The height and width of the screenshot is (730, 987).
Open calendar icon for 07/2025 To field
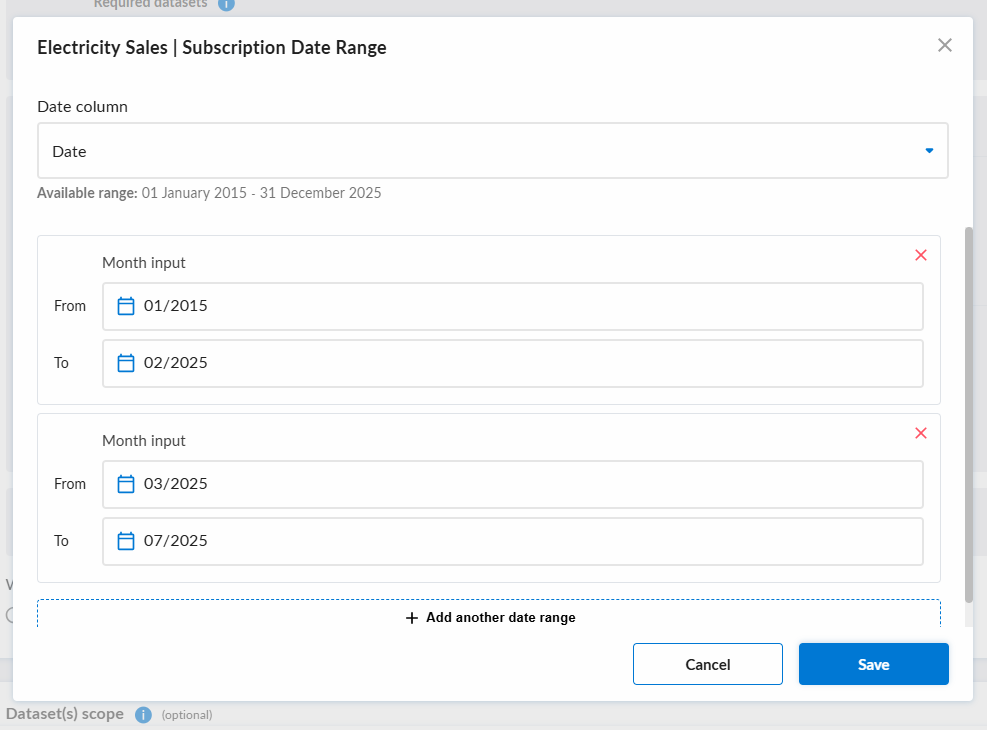coord(126,541)
